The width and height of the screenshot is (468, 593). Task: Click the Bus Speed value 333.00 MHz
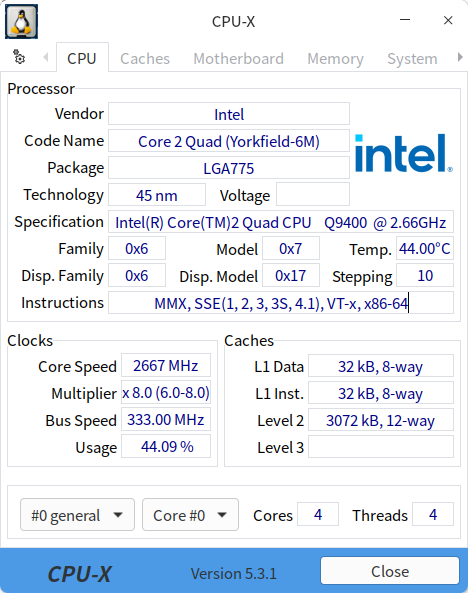(166, 419)
